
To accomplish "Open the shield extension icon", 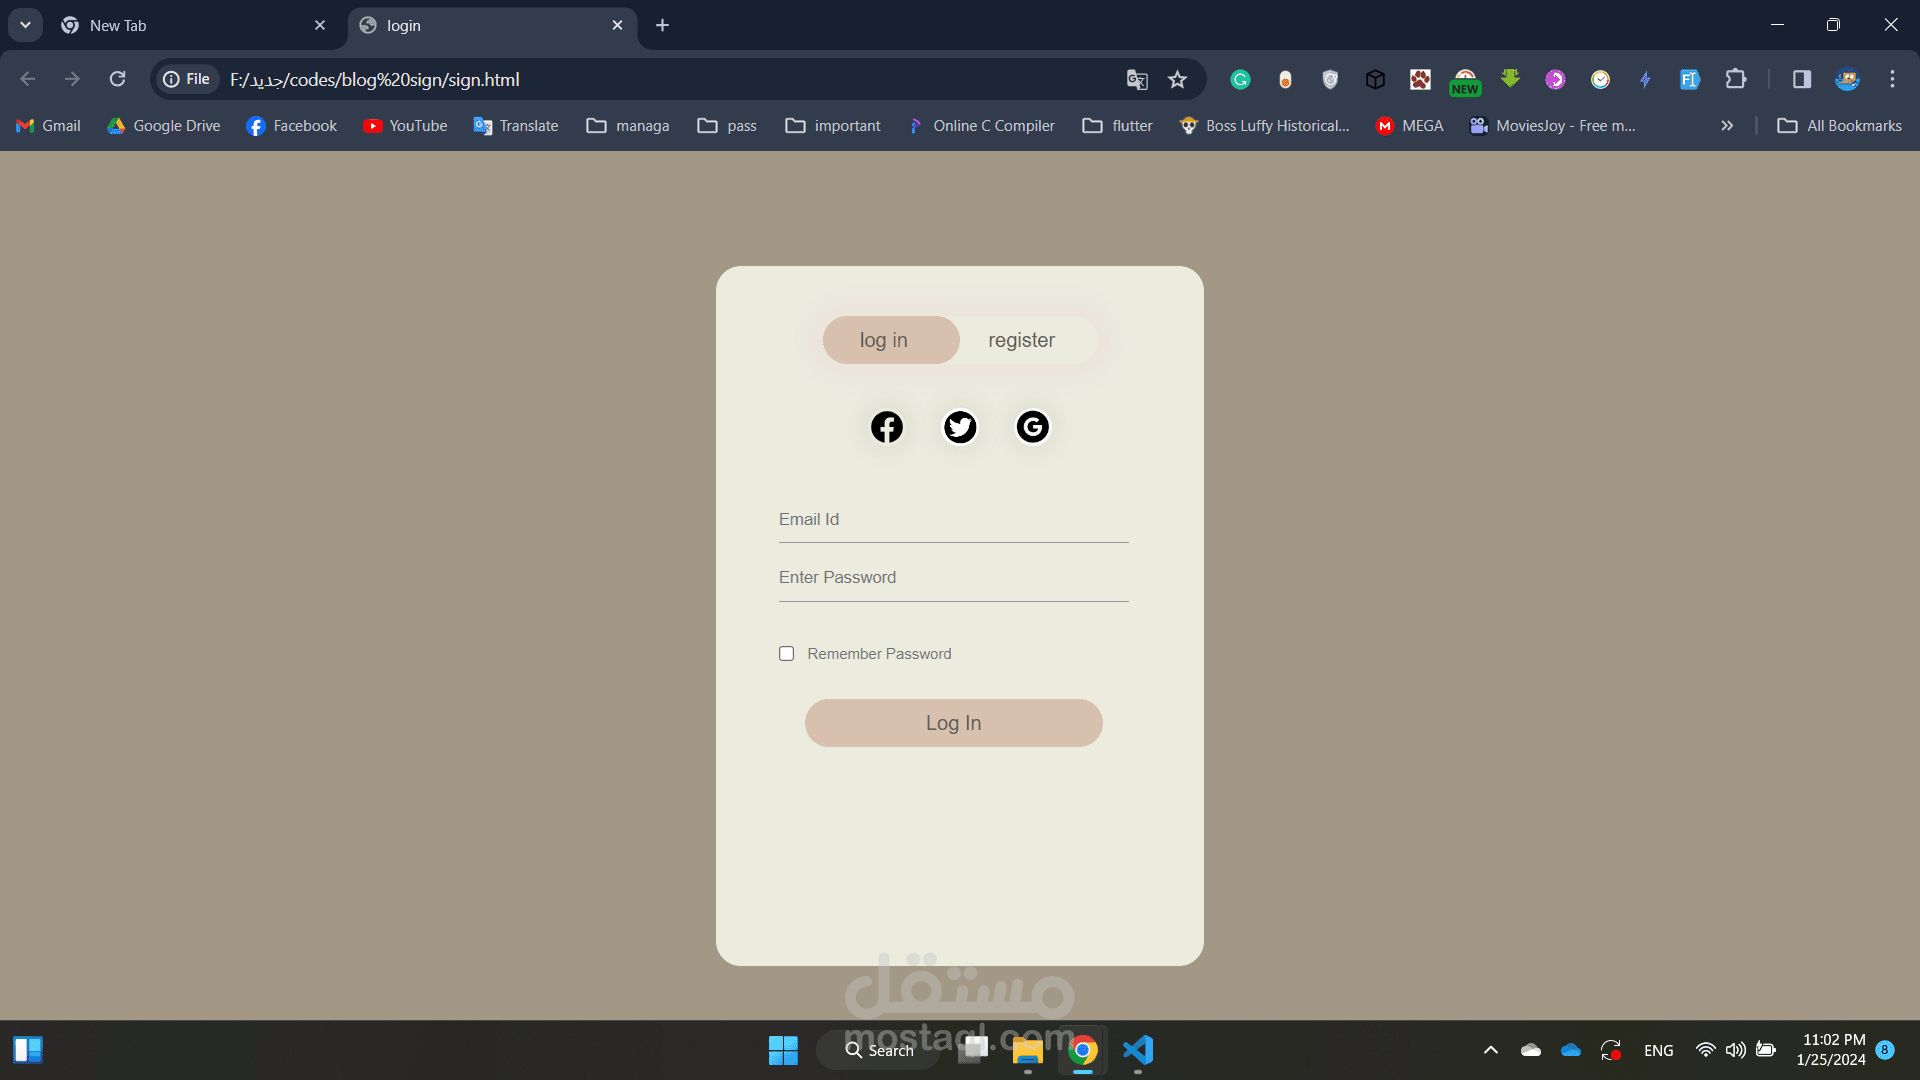I will (x=1330, y=80).
